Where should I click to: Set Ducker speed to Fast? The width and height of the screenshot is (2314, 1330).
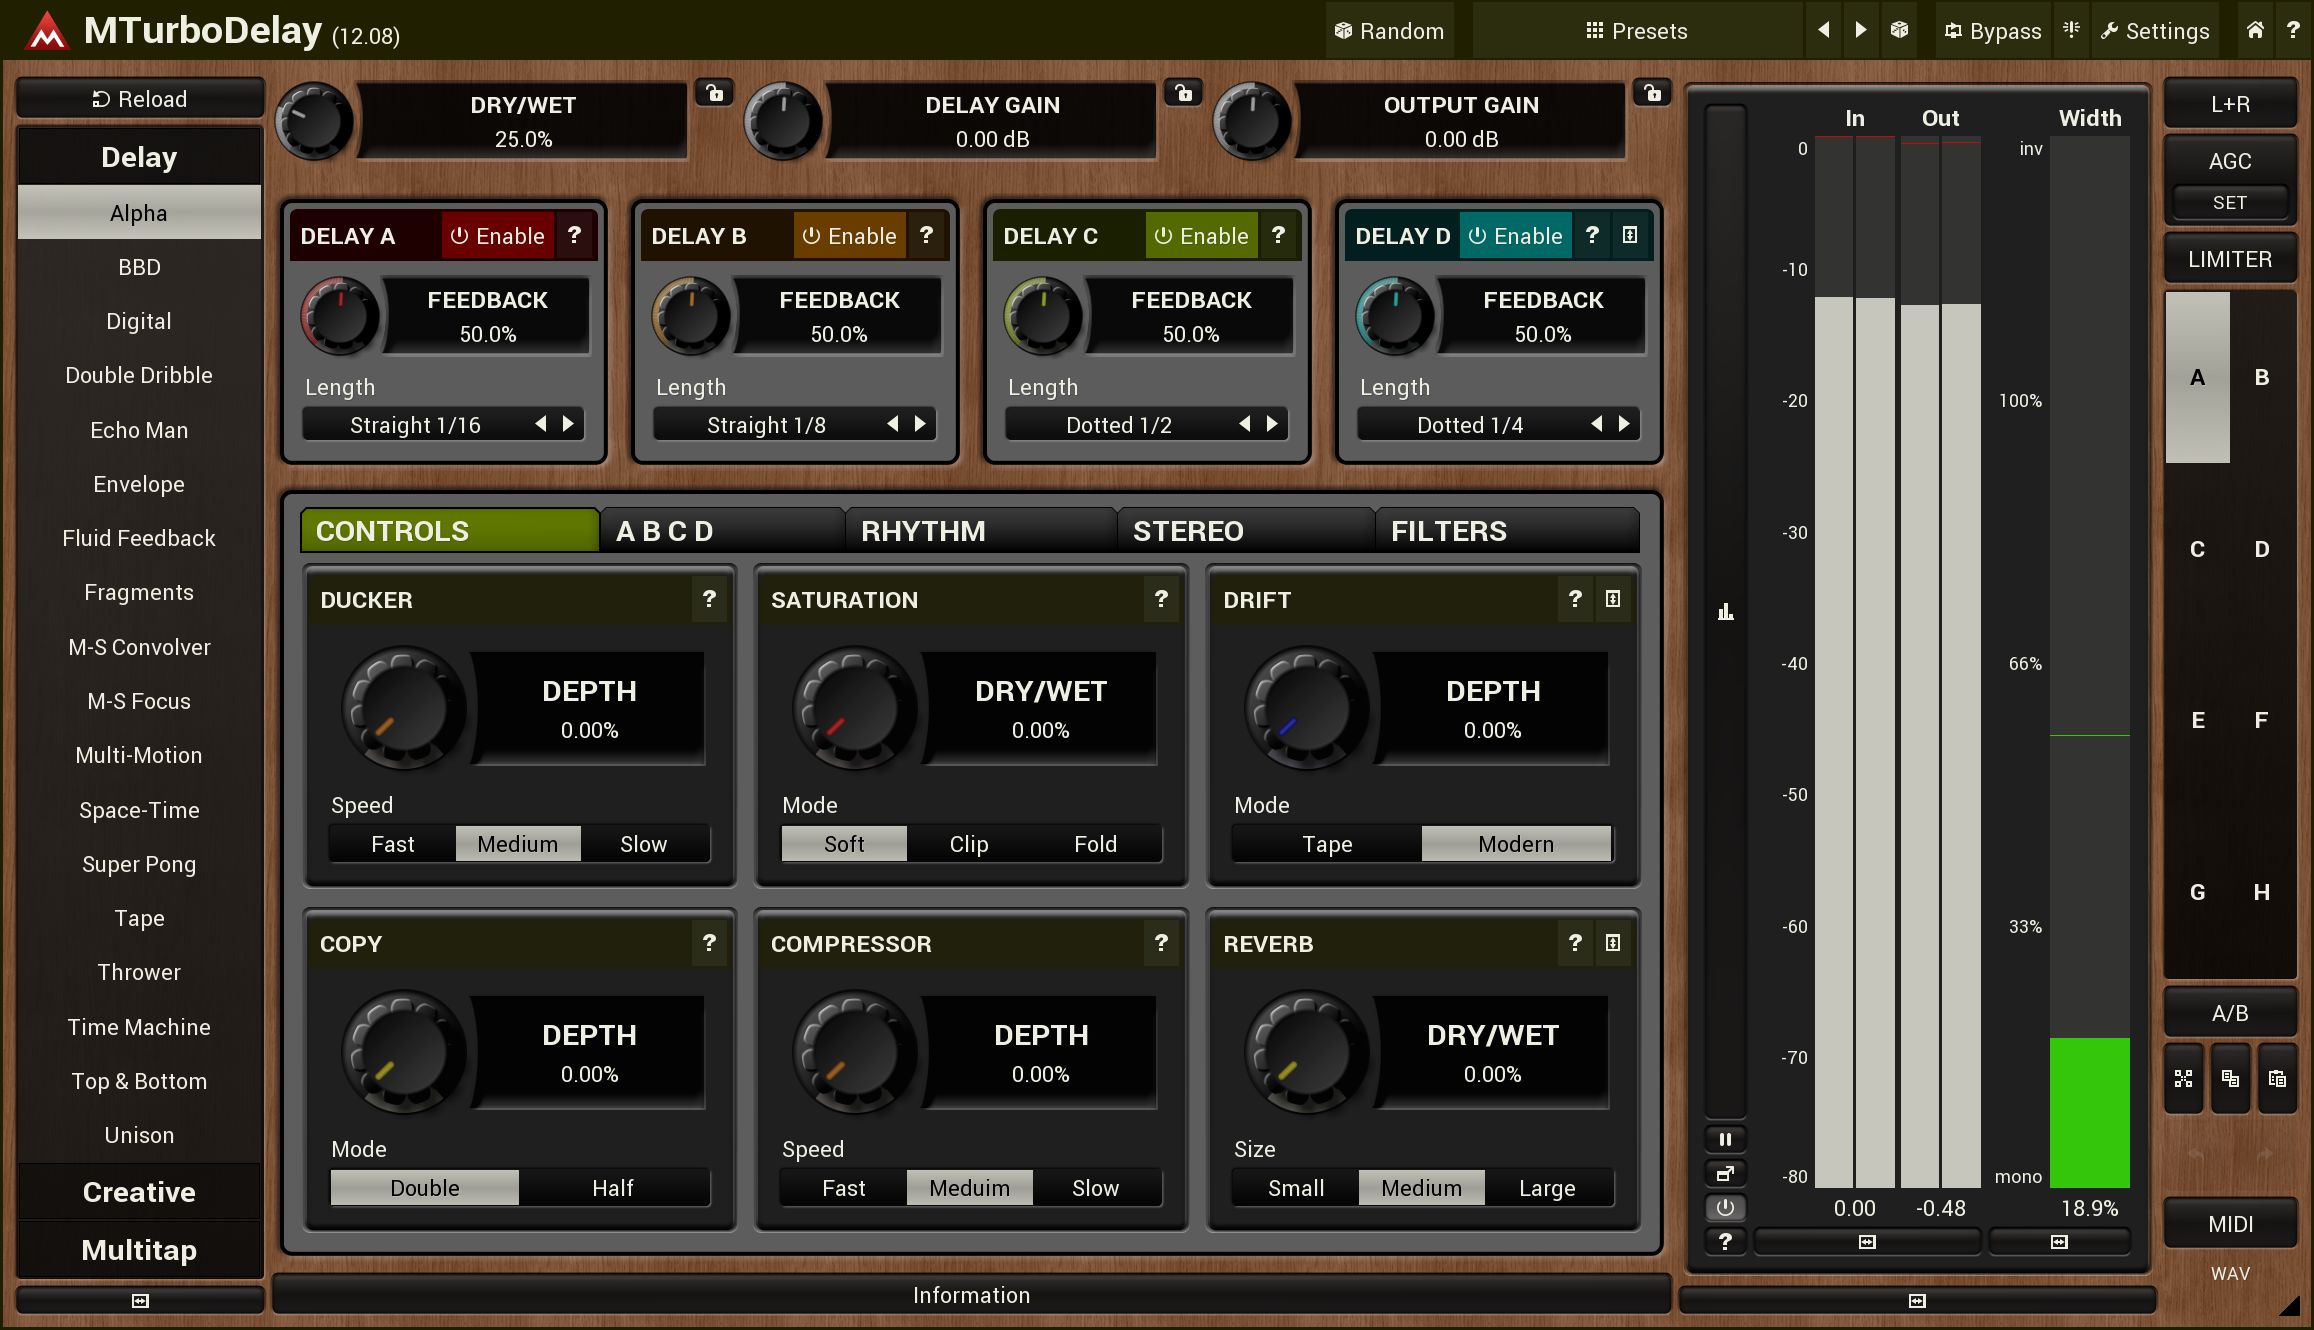pyautogui.click(x=392, y=844)
